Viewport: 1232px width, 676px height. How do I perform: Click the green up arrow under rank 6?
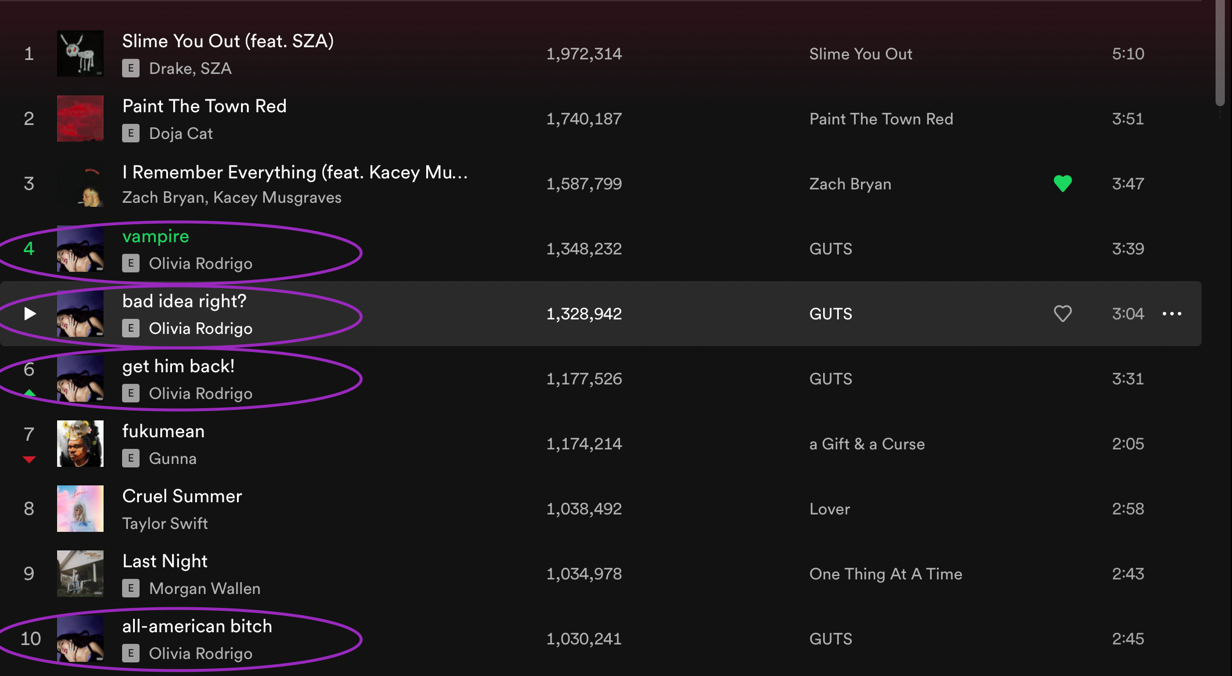(29, 394)
